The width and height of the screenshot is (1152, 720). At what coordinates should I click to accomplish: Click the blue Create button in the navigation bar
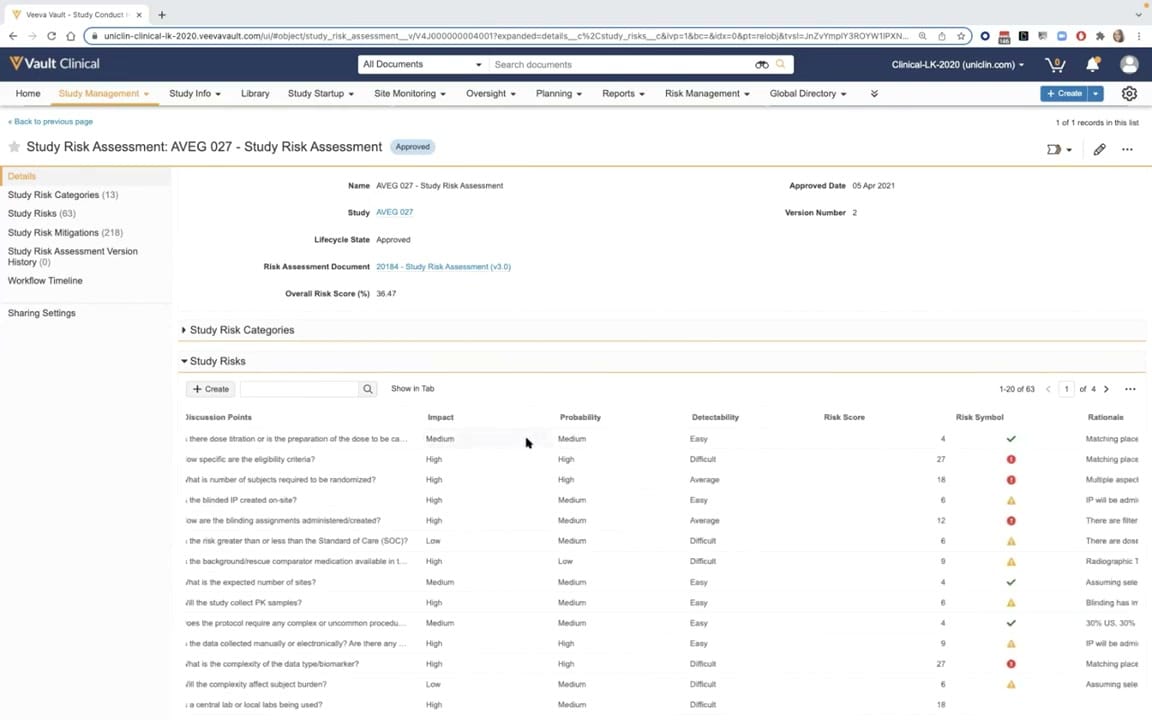1064,94
